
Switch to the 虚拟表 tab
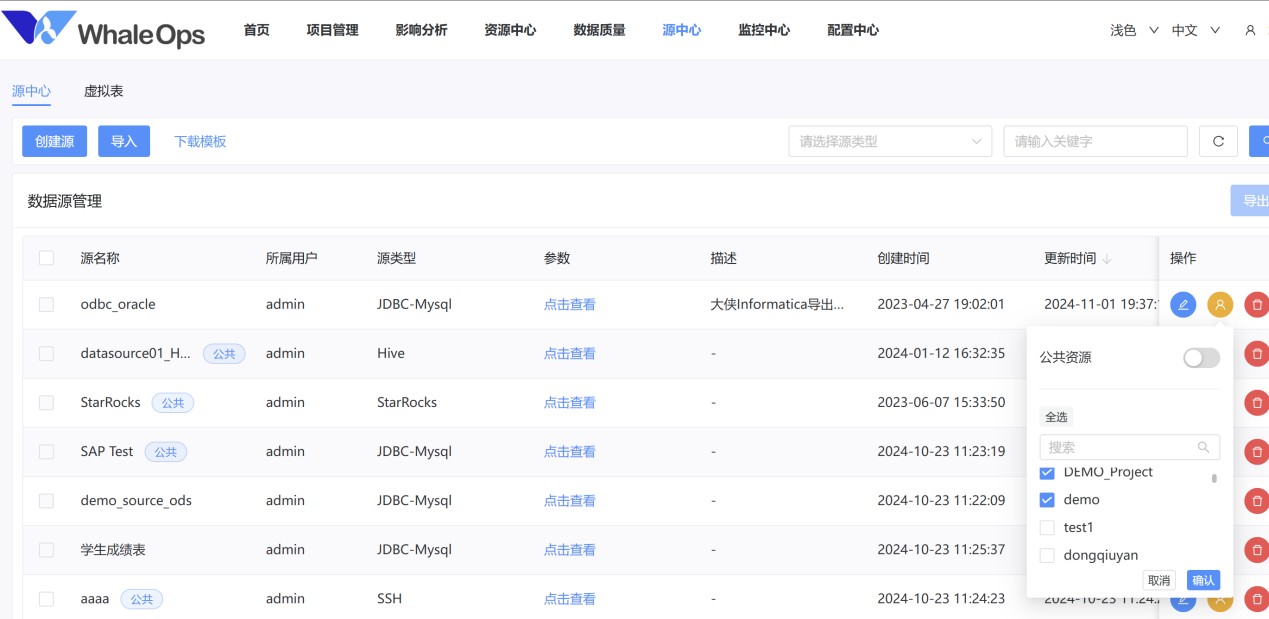tap(104, 91)
